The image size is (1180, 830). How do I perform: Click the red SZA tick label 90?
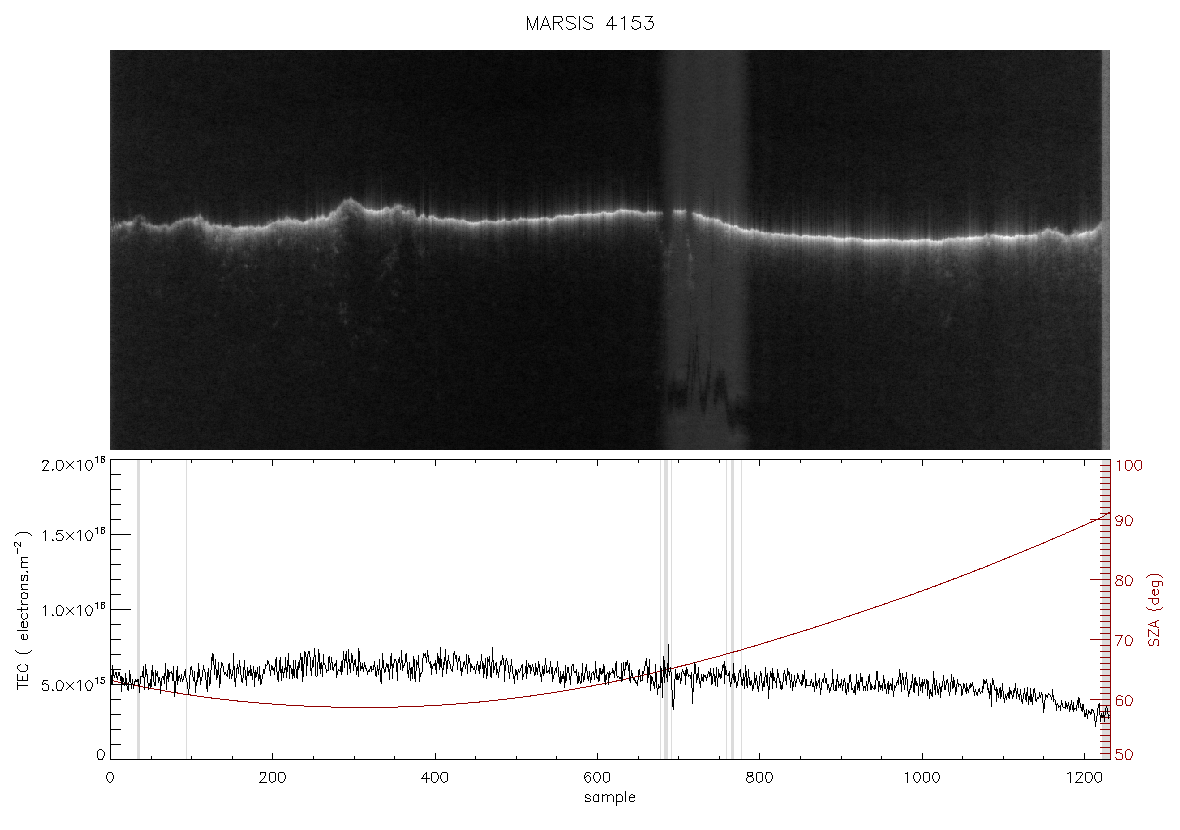point(1124,521)
